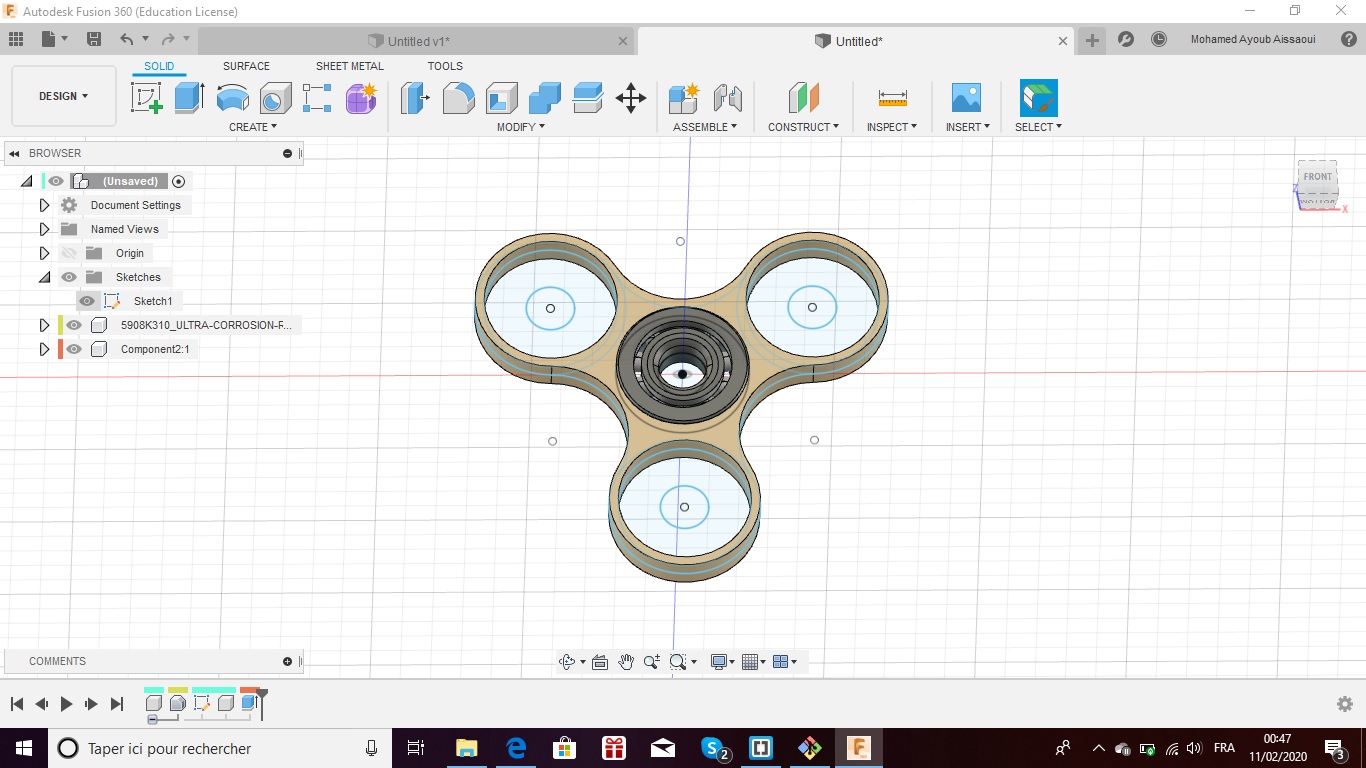
Task: Click the Extrude tool icon
Action: tap(189, 98)
